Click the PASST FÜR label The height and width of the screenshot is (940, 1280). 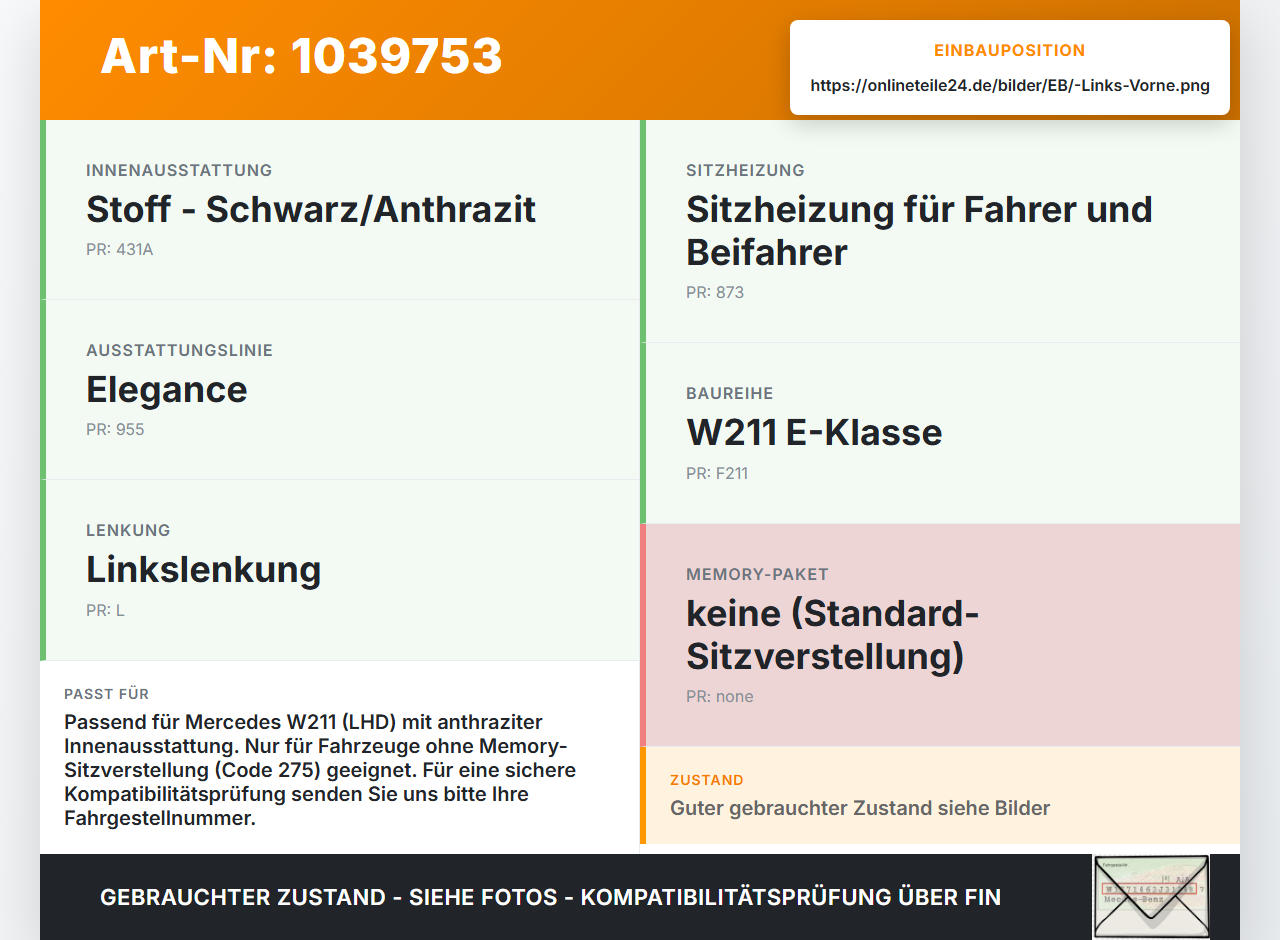107,694
